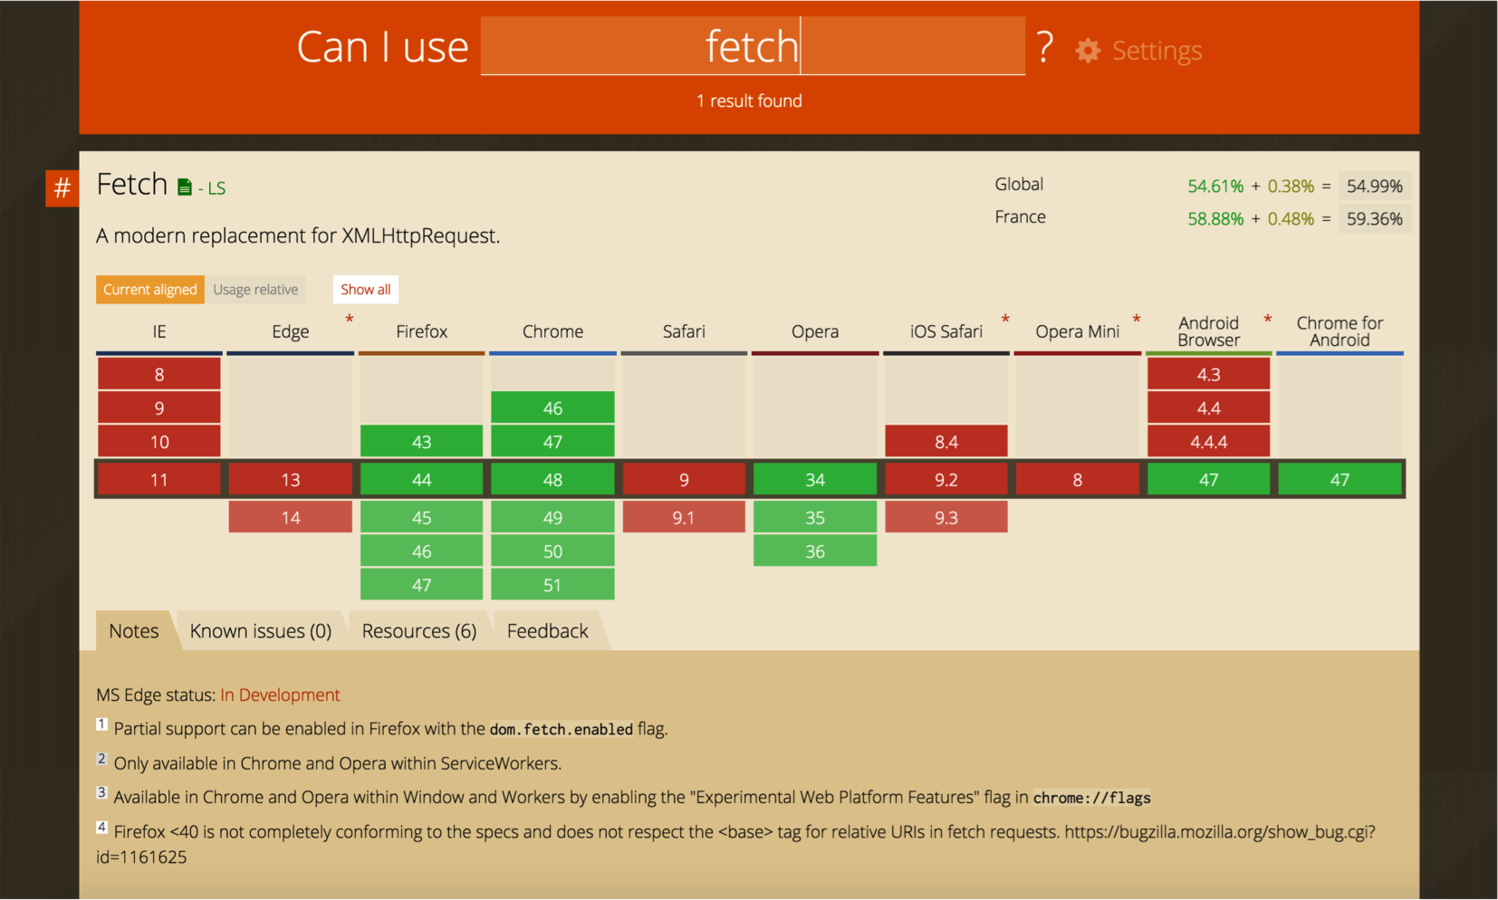This screenshot has width=1498, height=900.
Task: Click the LS spec document icon
Action: click(x=184, y=187)
